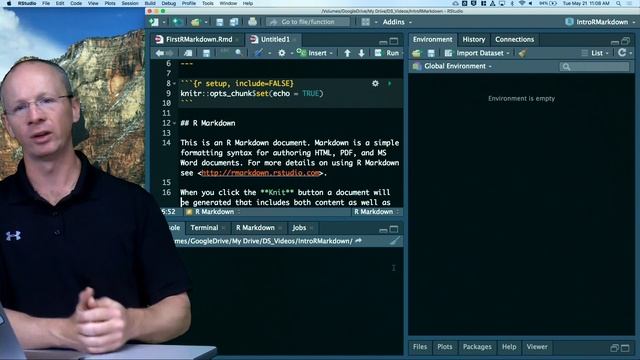
Task: Click the Save workspace icon in Environment
Action: 431,53
